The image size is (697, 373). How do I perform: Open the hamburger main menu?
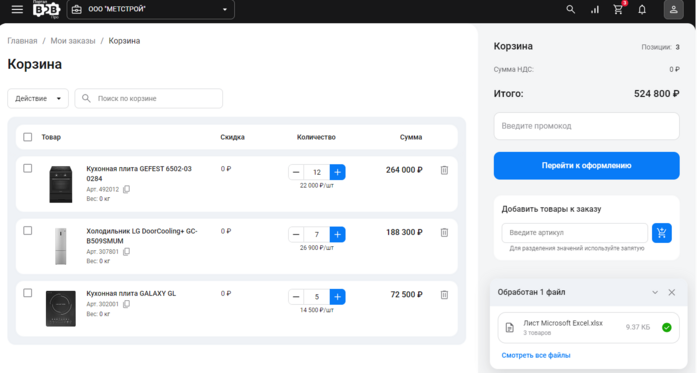pyautogui.click(x=17, y=9)
